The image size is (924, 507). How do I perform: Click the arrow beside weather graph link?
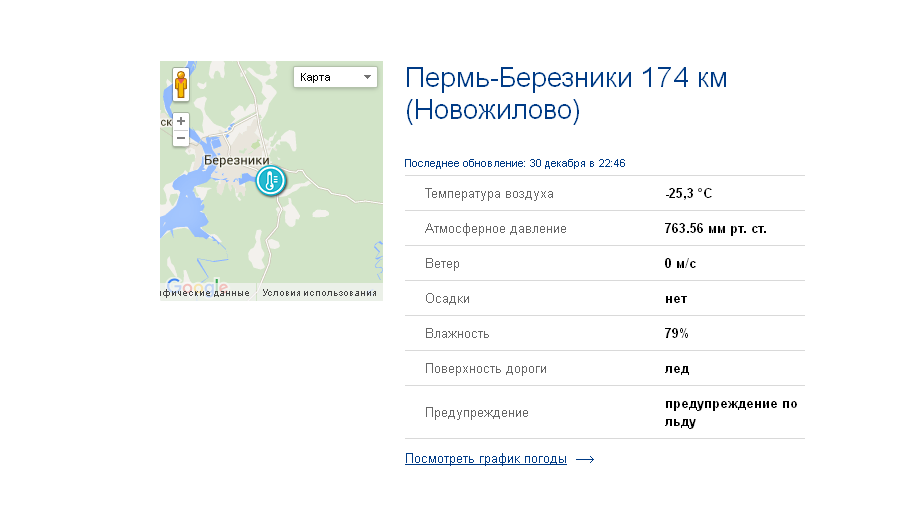click(585, 460)
